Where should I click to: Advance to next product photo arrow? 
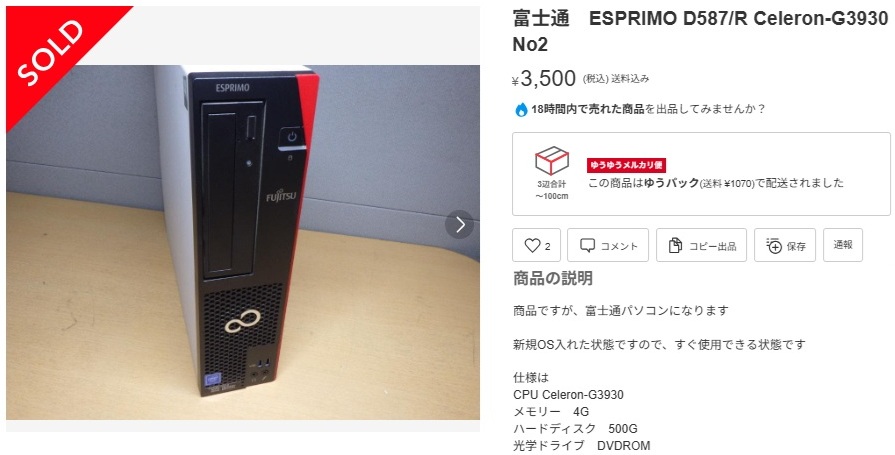pos(459,225)
